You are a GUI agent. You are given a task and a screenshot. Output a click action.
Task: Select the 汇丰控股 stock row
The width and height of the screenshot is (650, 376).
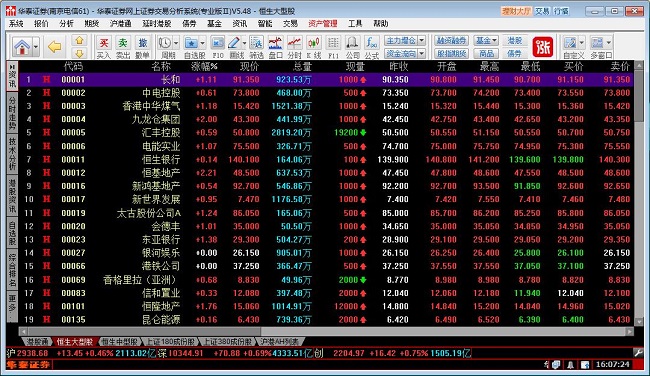(x=326, y=133)
